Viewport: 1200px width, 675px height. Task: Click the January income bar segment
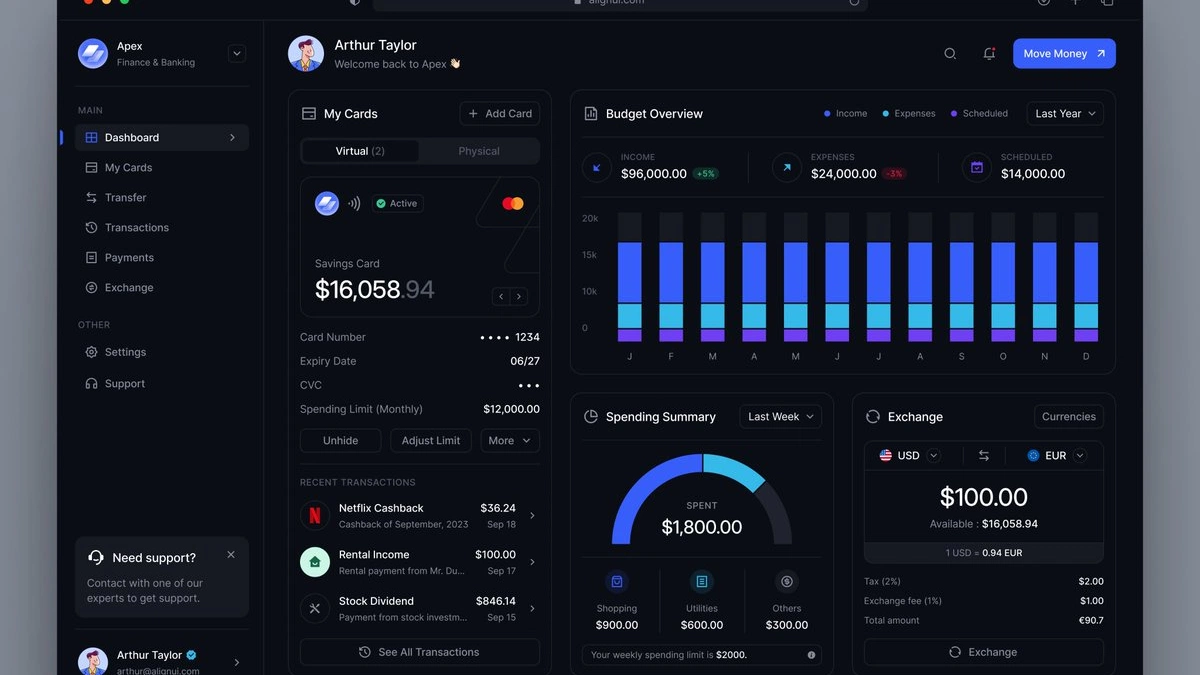coord(630,273)
